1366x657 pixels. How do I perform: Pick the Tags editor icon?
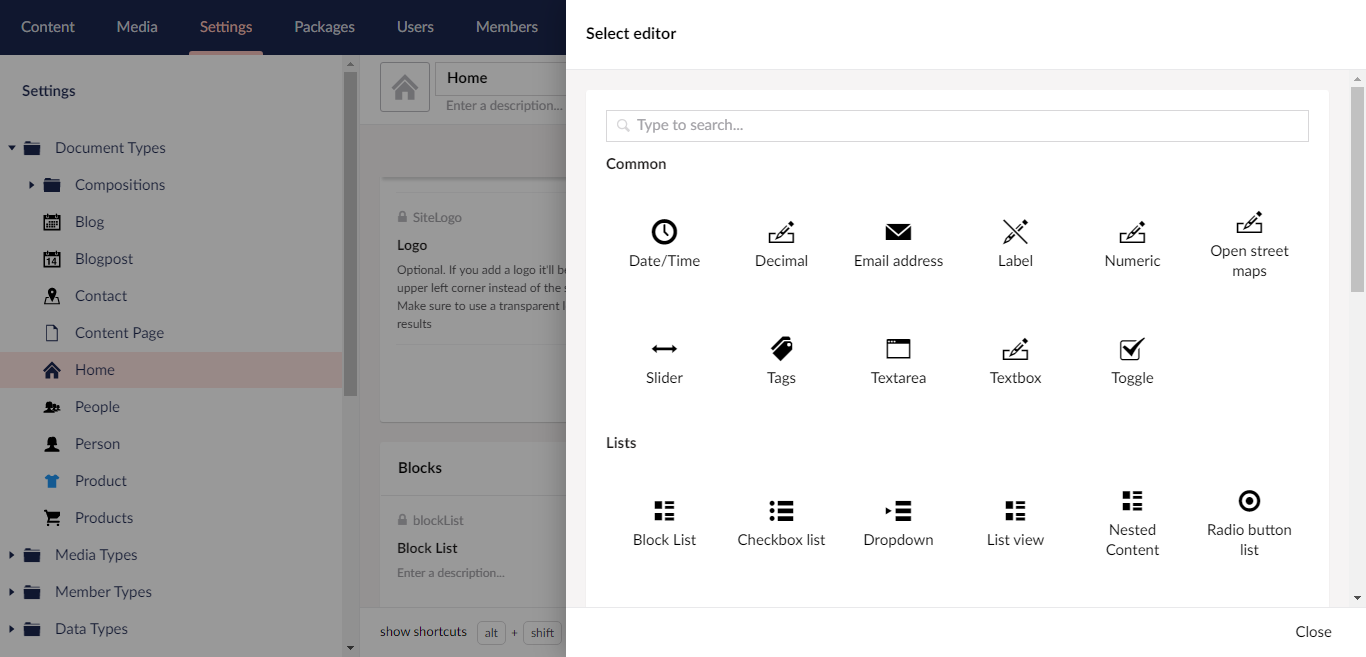[781, 349]
